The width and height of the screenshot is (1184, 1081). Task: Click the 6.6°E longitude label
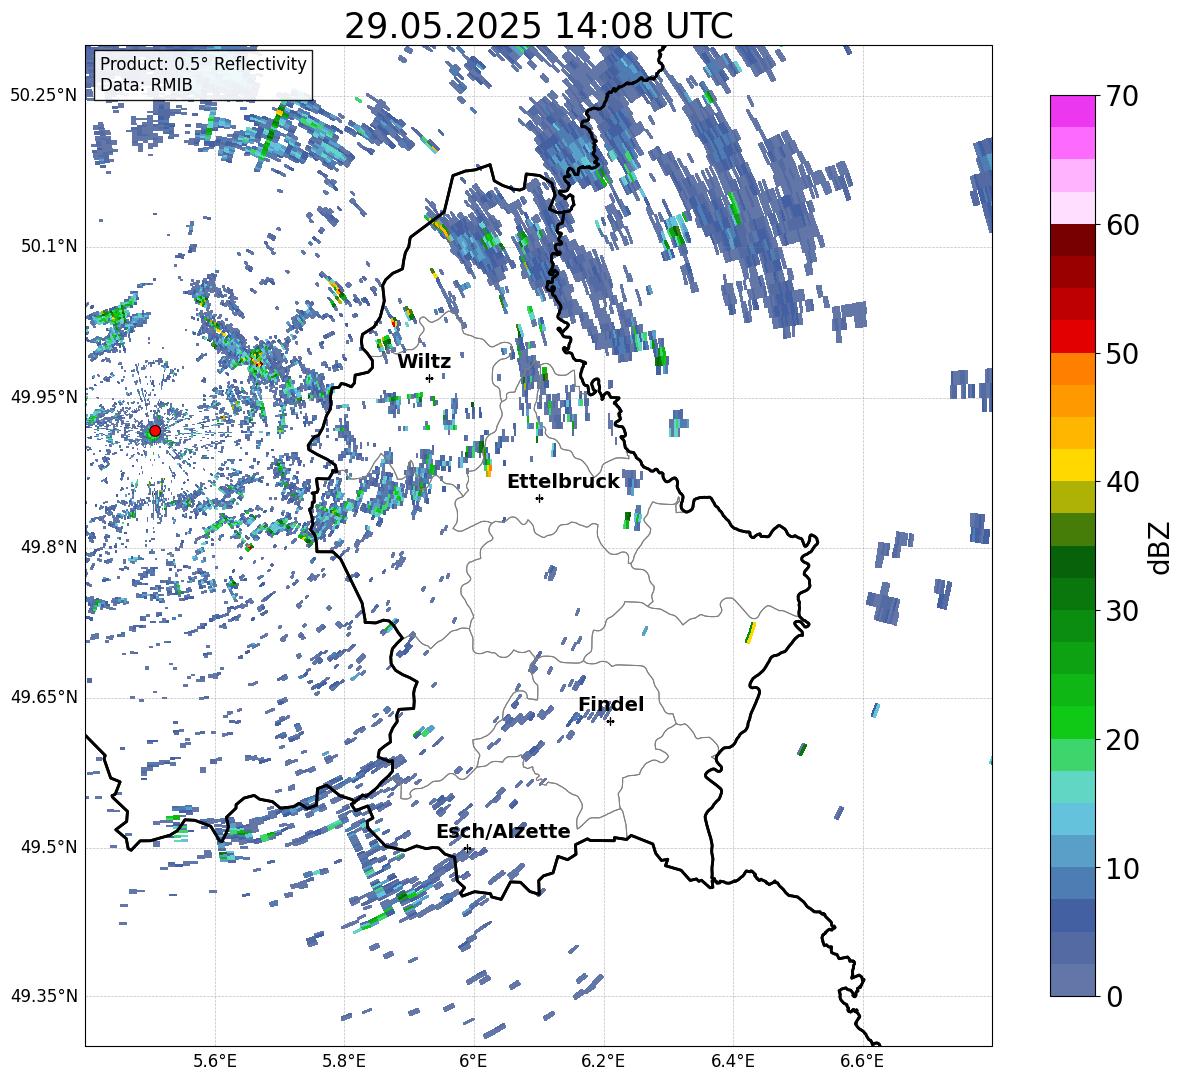(x=862, y=1061)
